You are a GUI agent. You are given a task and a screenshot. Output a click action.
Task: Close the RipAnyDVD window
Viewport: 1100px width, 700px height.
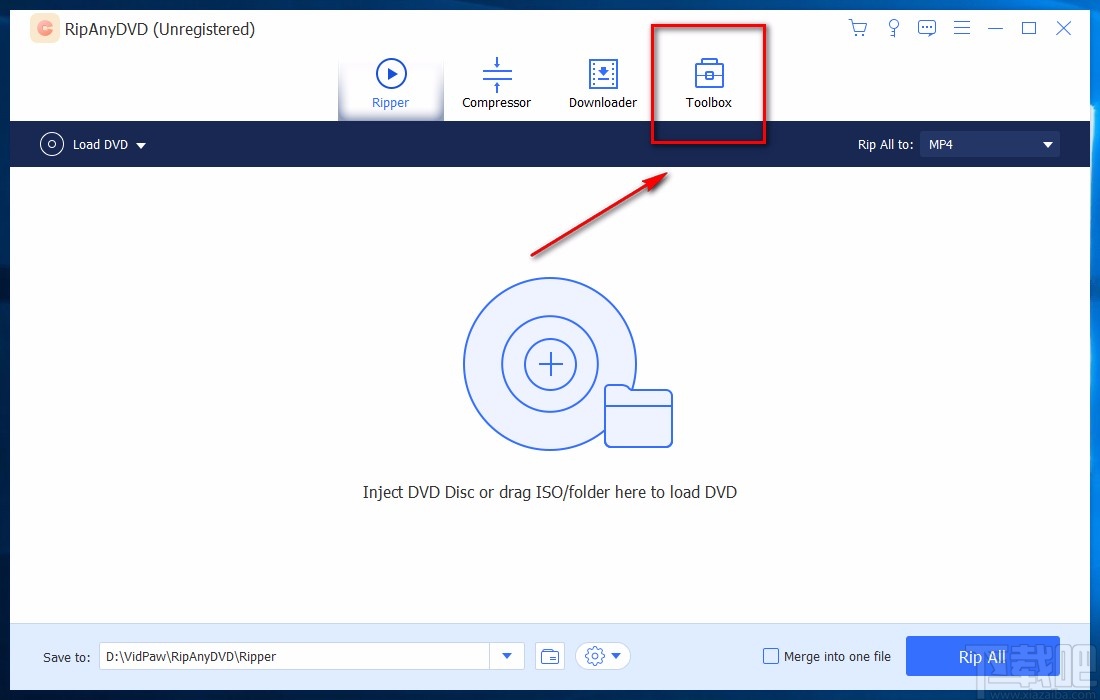[x=1064, y=28]
